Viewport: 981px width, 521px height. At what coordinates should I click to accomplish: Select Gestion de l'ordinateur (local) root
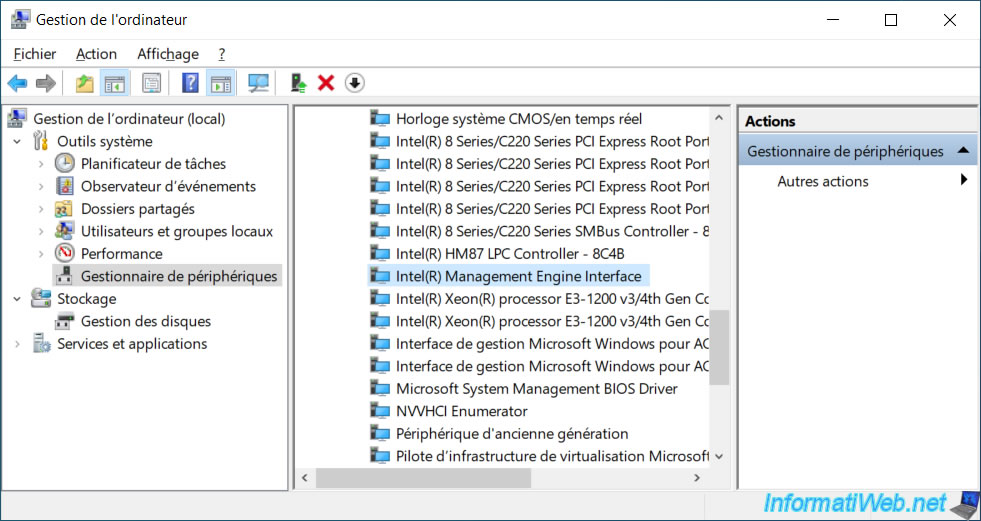(129, 119)
